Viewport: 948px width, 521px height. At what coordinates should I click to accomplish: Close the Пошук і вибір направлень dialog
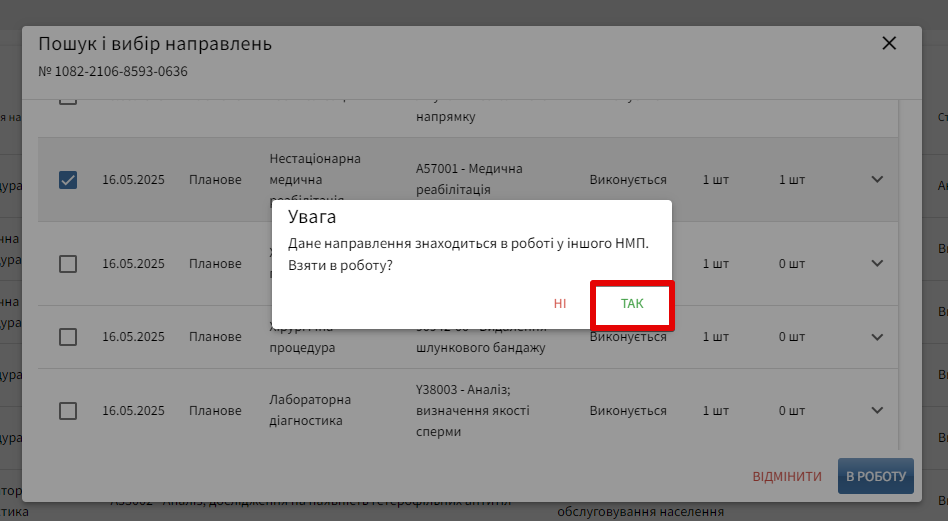tap(889, 44)
